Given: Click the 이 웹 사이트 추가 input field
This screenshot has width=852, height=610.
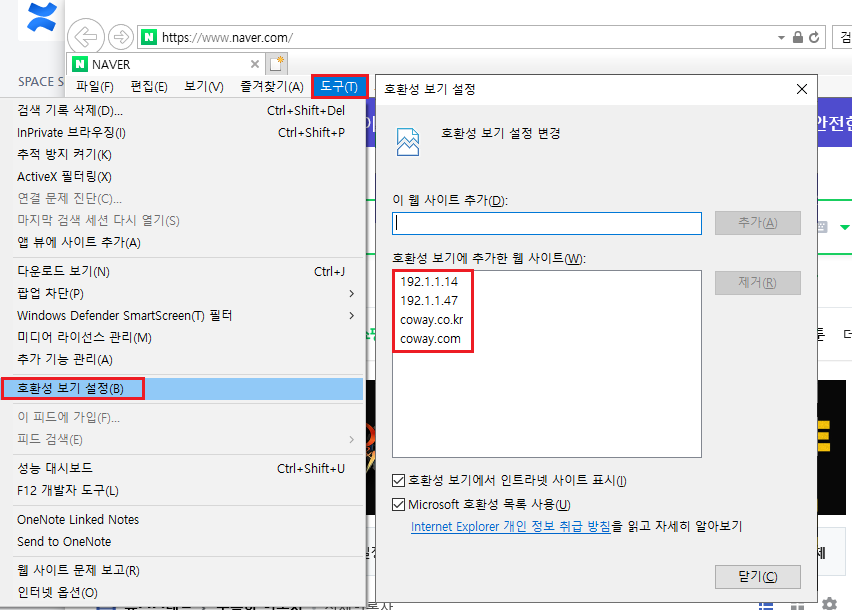Looking at the screenshot, I should pyautogui.click(x=547, y=223).
